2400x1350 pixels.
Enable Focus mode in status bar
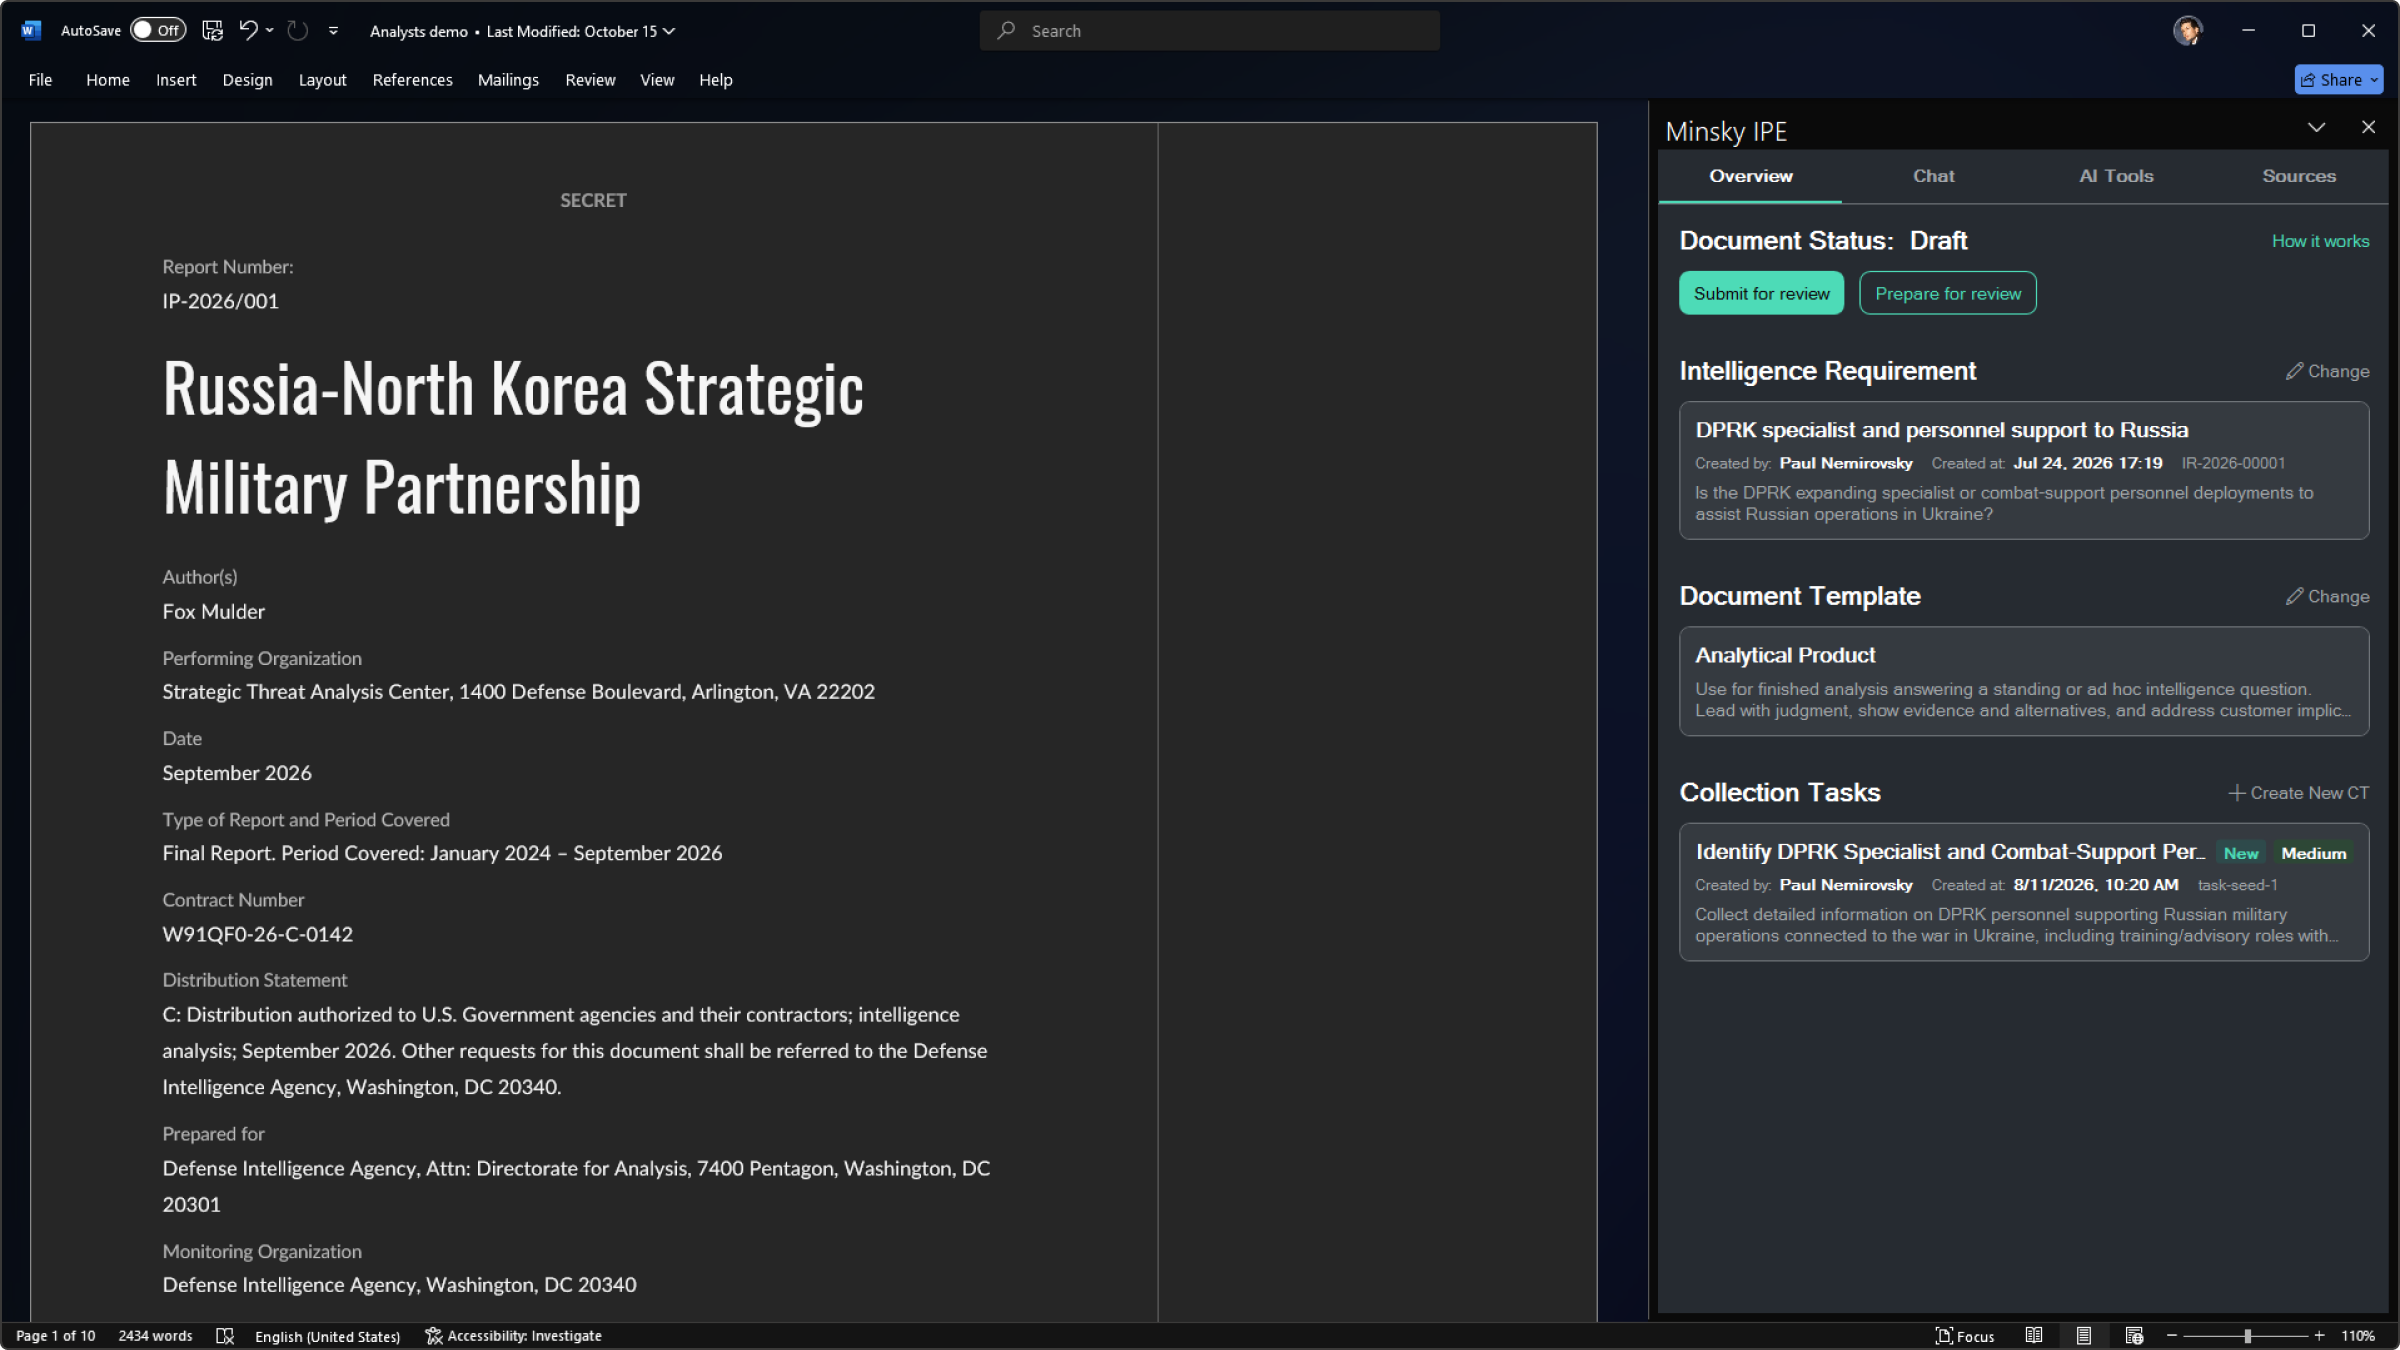1965,1336
